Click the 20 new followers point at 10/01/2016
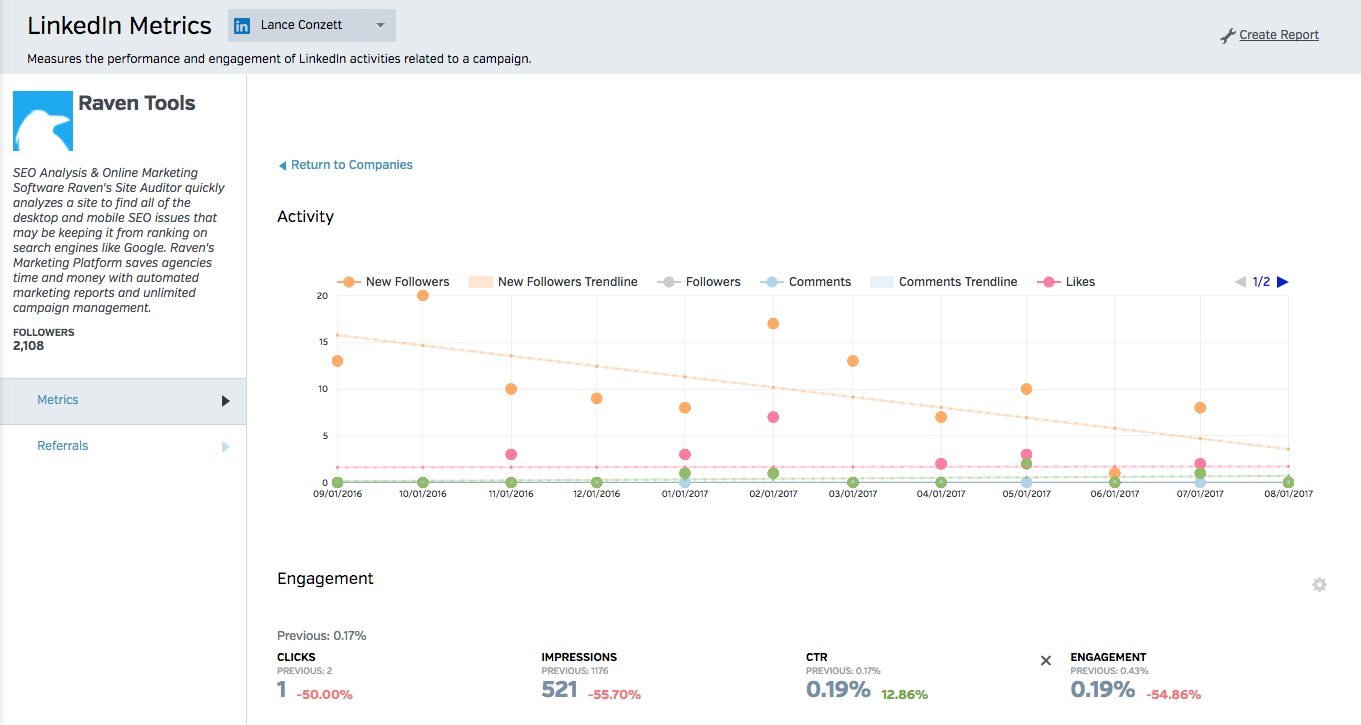Viewport: 1361px width, 725px height. pos(423,295)
